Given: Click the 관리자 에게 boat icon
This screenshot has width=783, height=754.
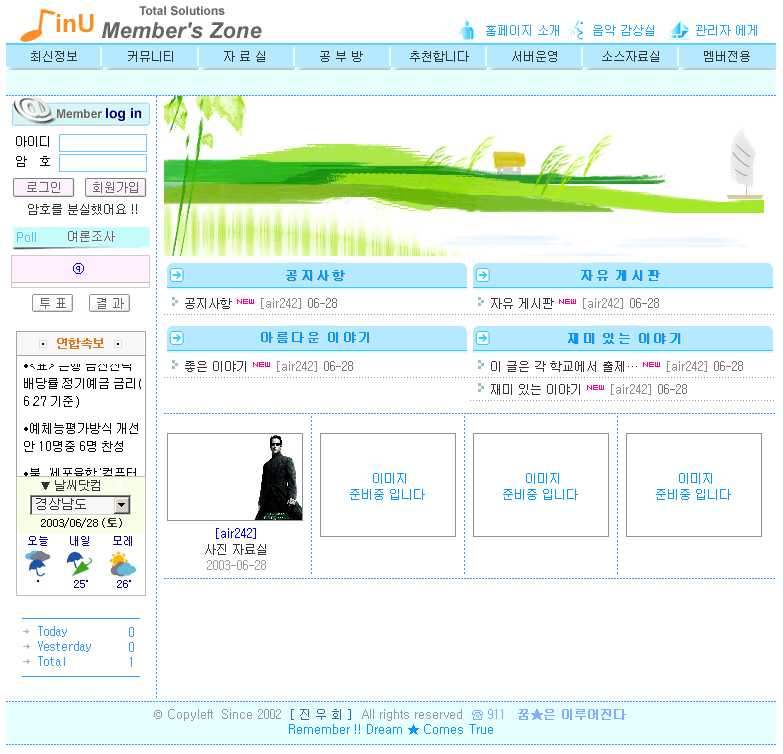Looking at the screenshot, I should click(x=679, y=30).
